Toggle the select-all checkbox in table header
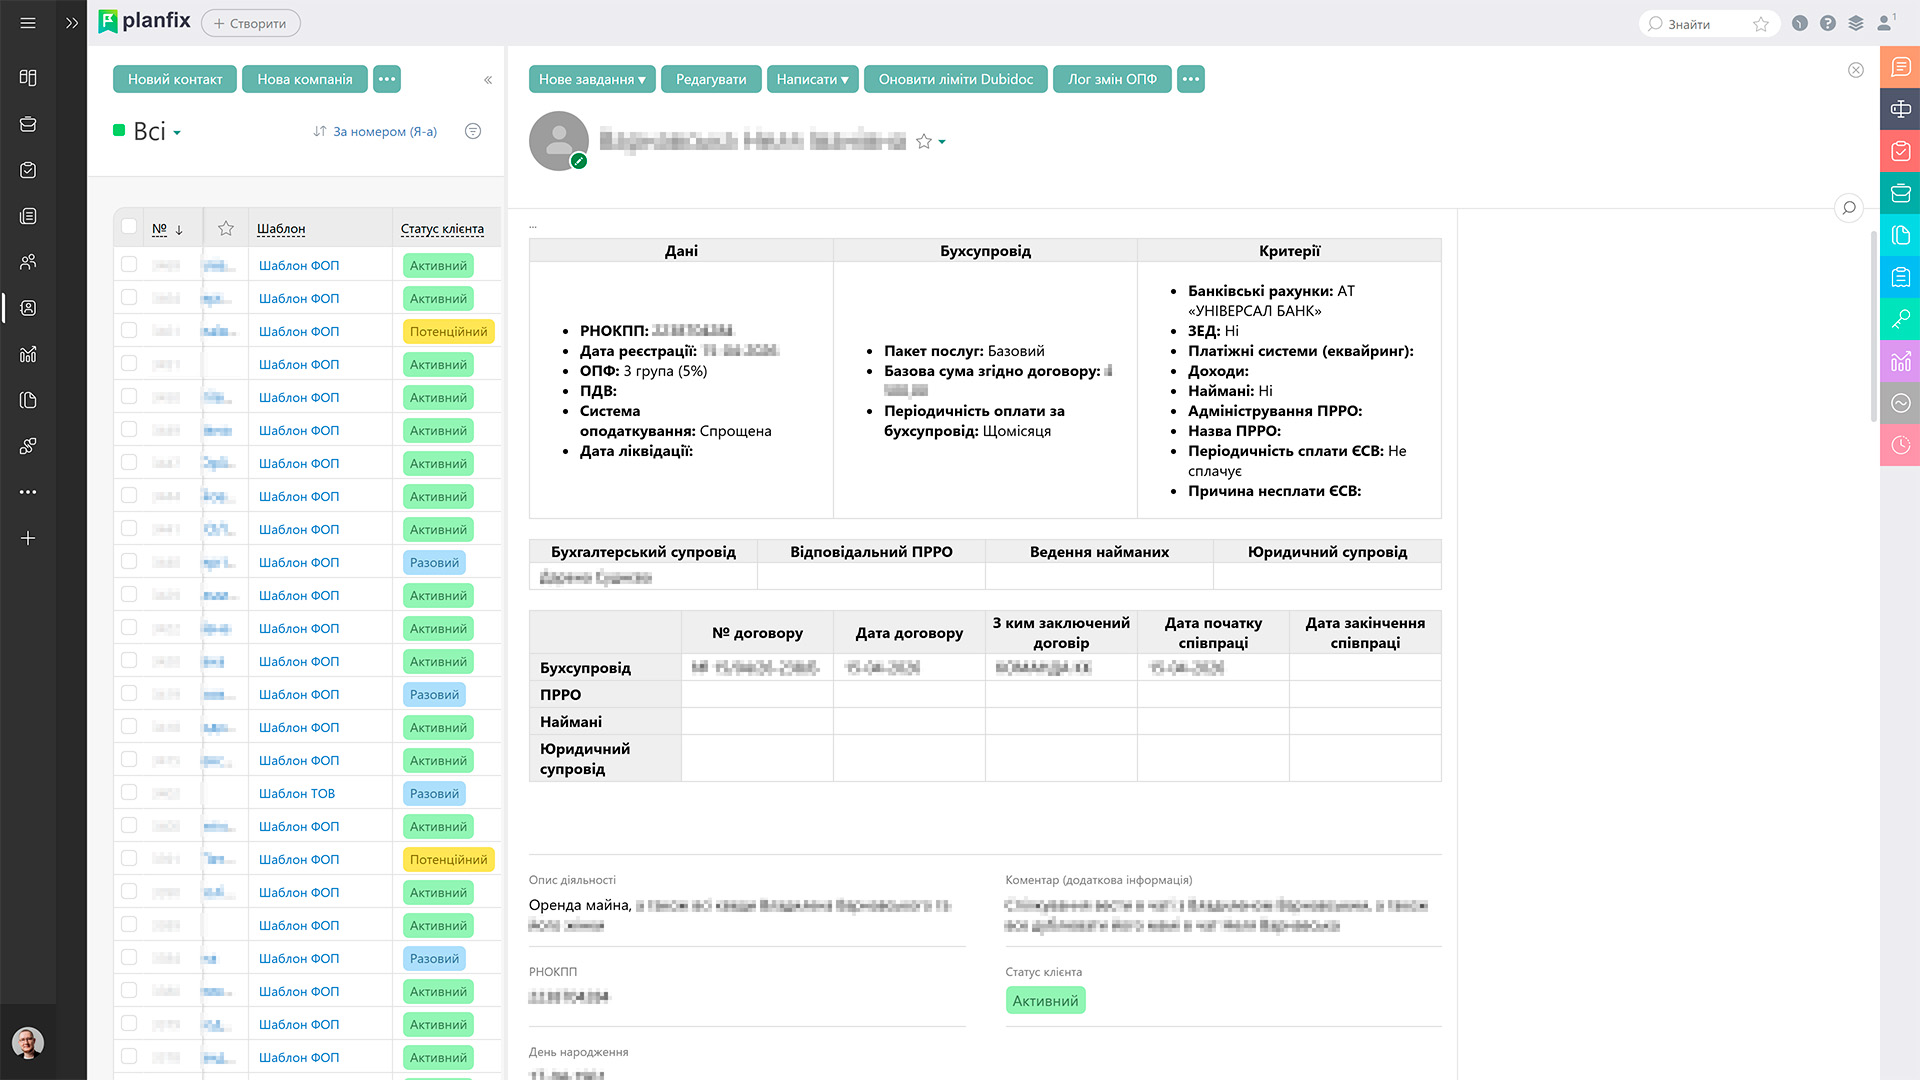 pos(129,227)
